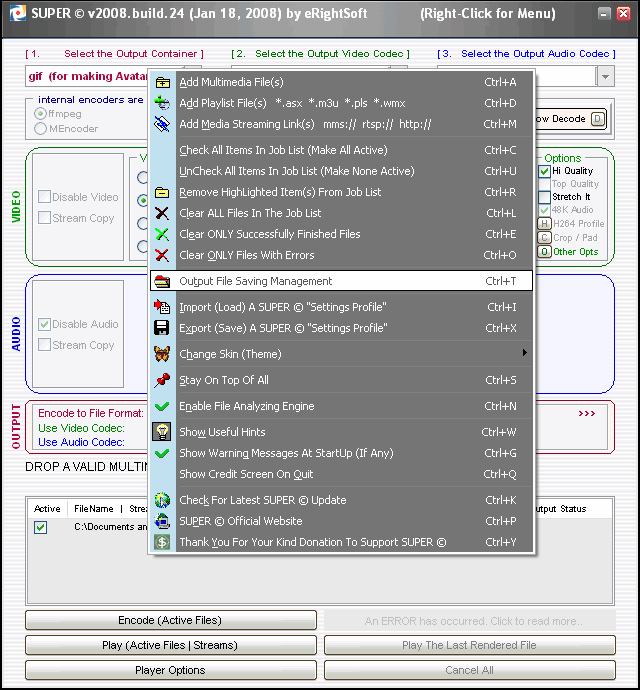Choose Add Multimedia File(s) menu entry
This screenshot has height=690, width=640.
(341, 82)
